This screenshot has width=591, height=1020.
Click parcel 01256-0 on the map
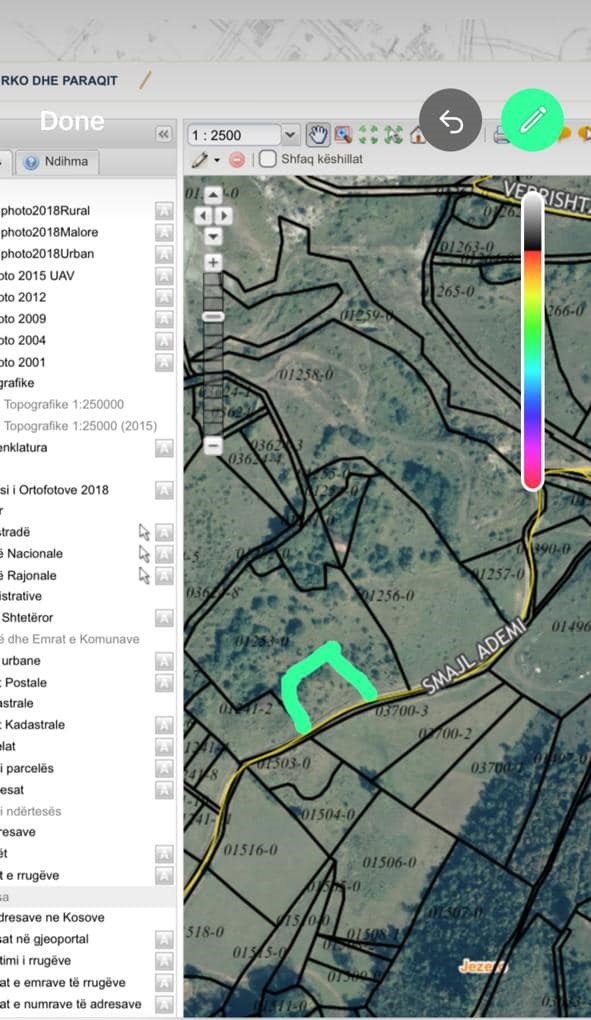point(387,595)
